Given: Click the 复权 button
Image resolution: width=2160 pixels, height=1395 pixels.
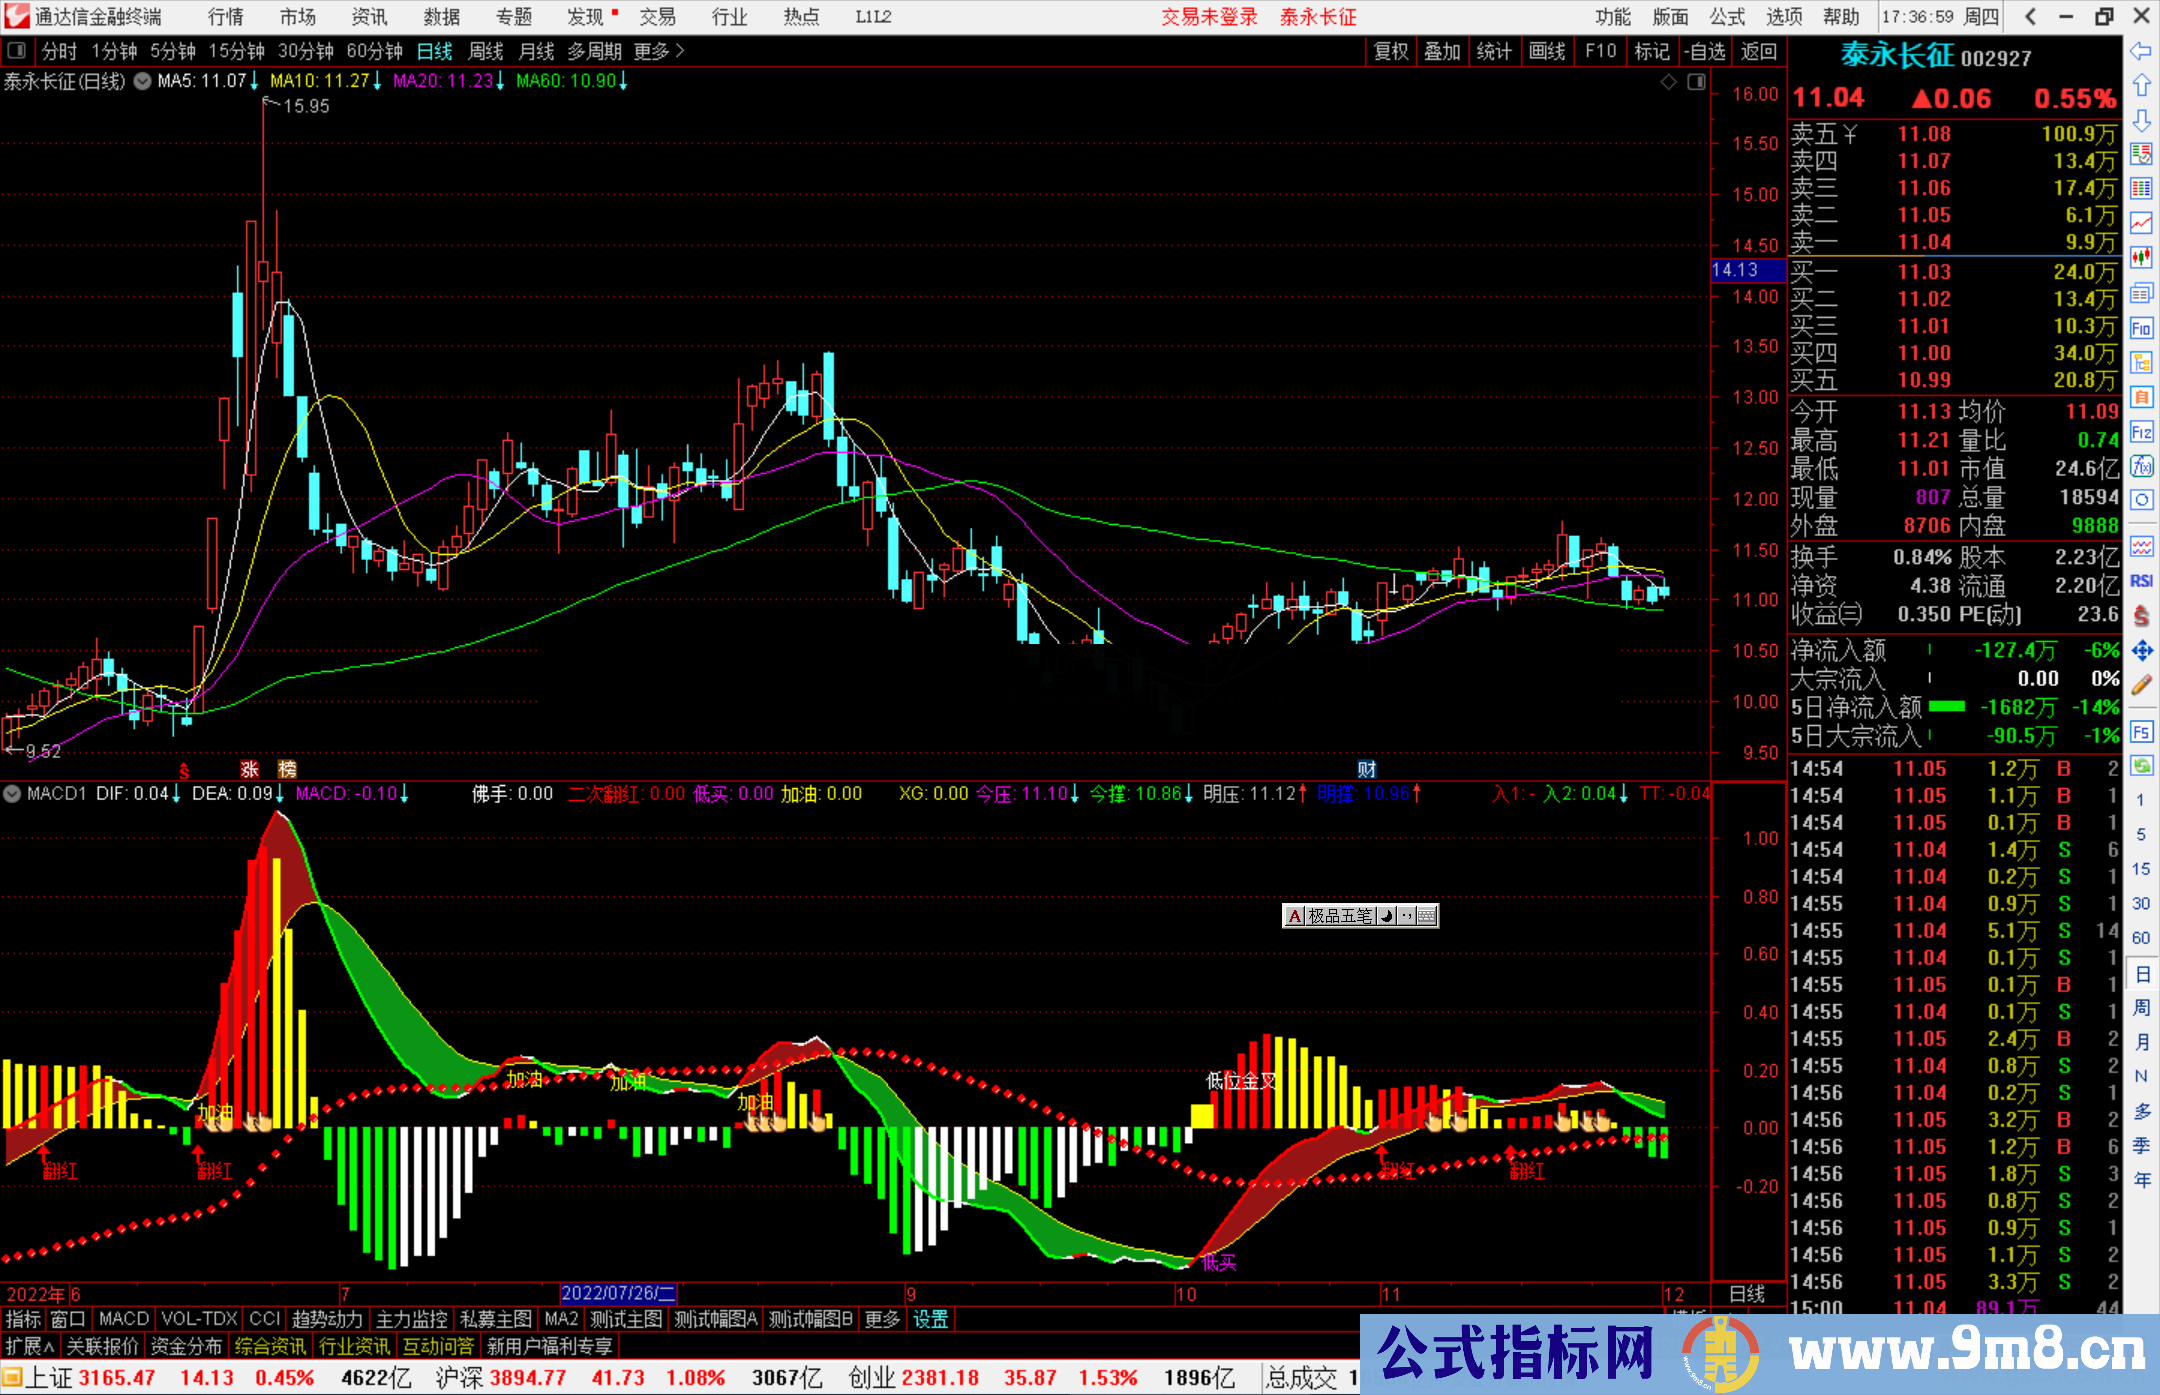Looking at the screenshot, I should [1391, 51].
